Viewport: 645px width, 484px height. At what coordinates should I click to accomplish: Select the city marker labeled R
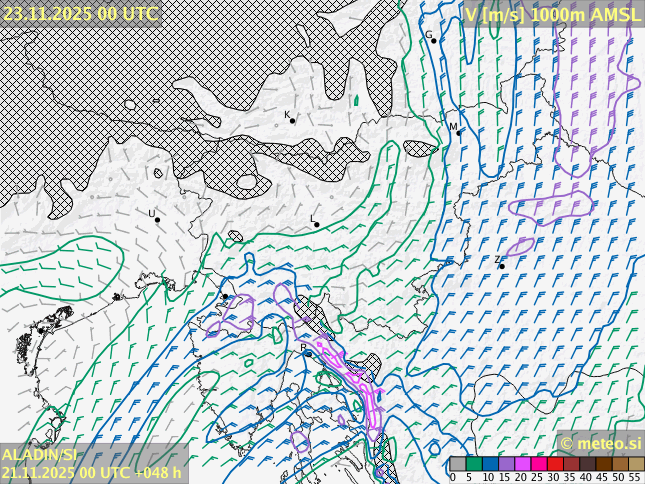(x=308, y=353)
